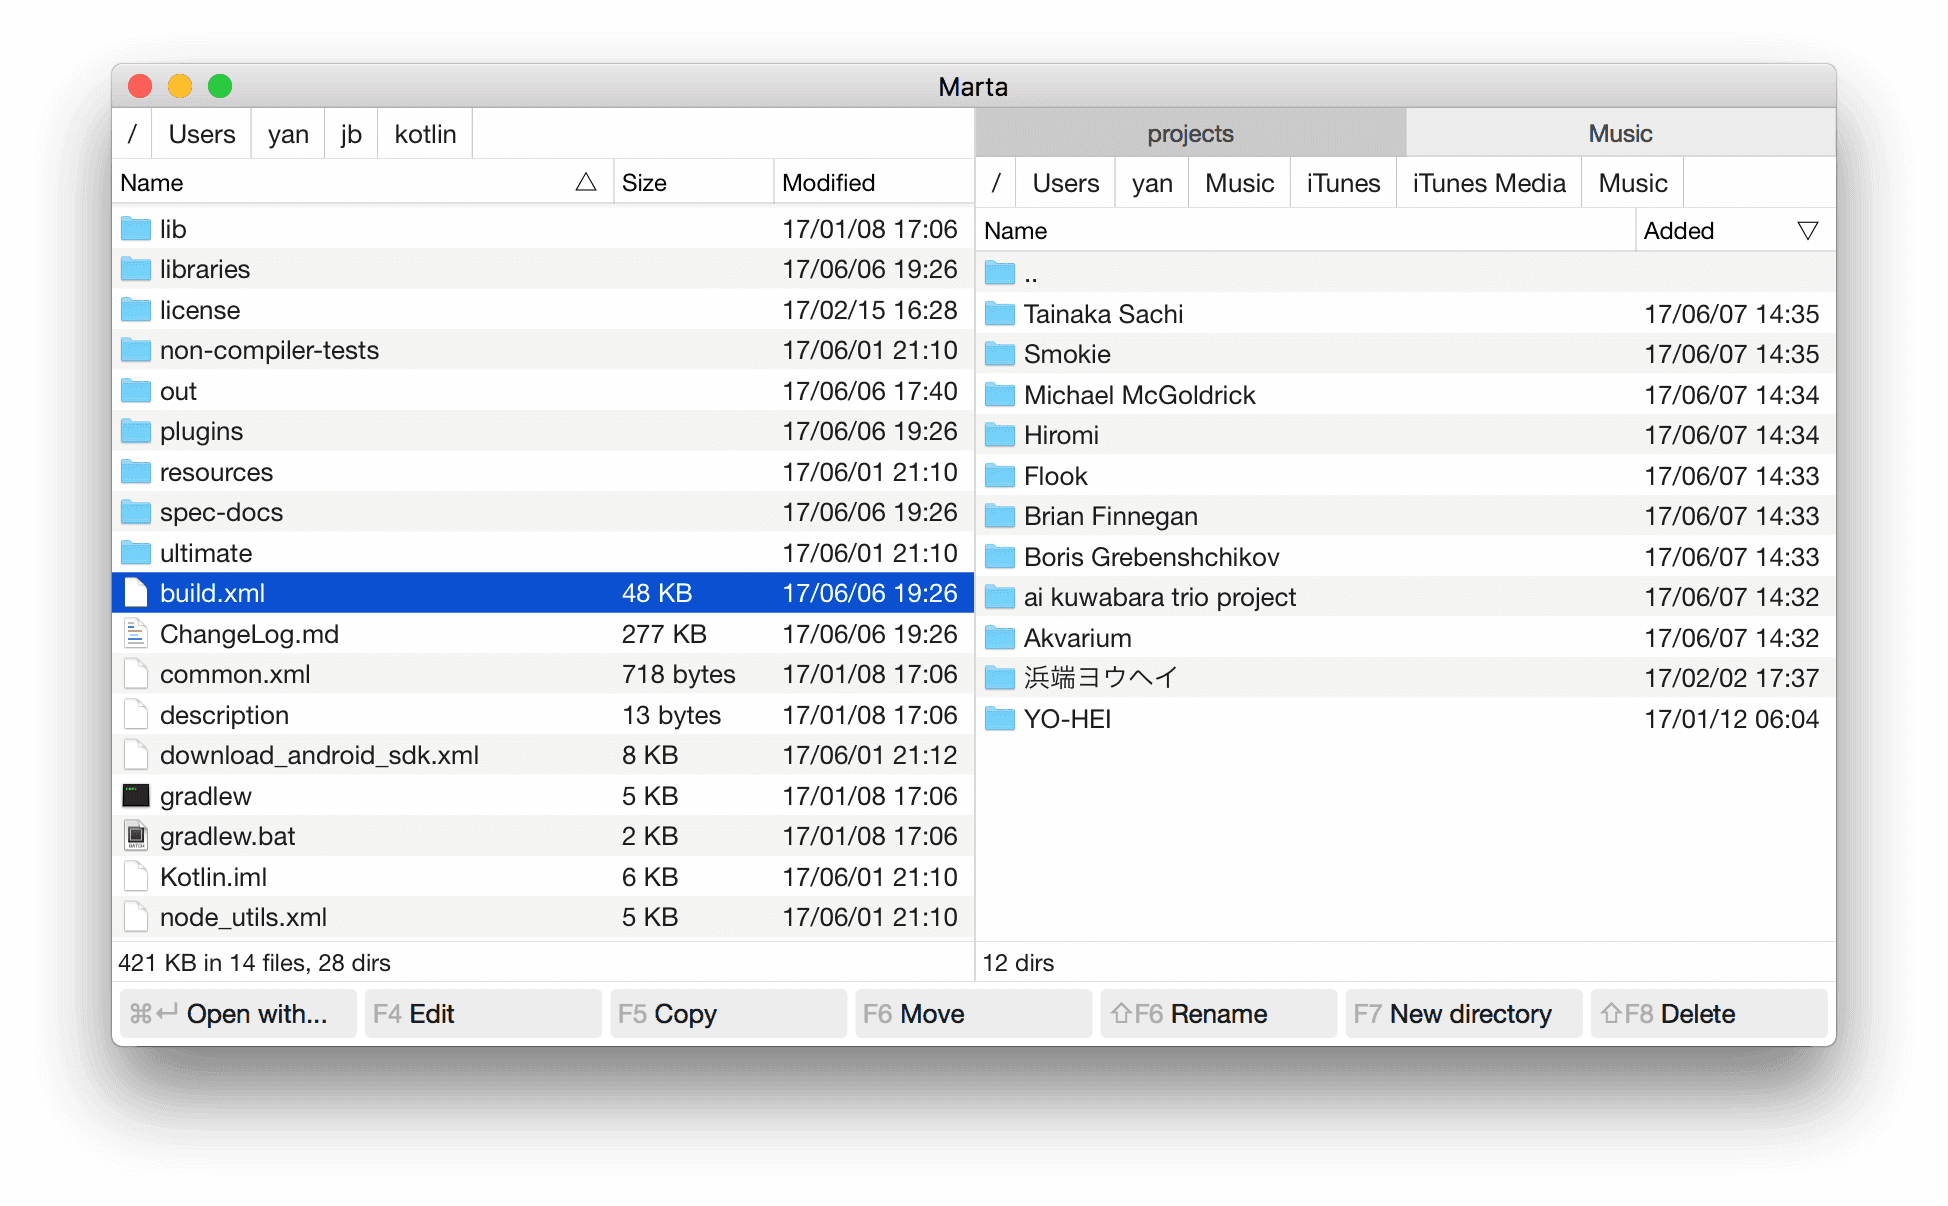Select the 浜端ヨウヘイ folder name
The image size is (1948, 1206).
[1100, 678]
